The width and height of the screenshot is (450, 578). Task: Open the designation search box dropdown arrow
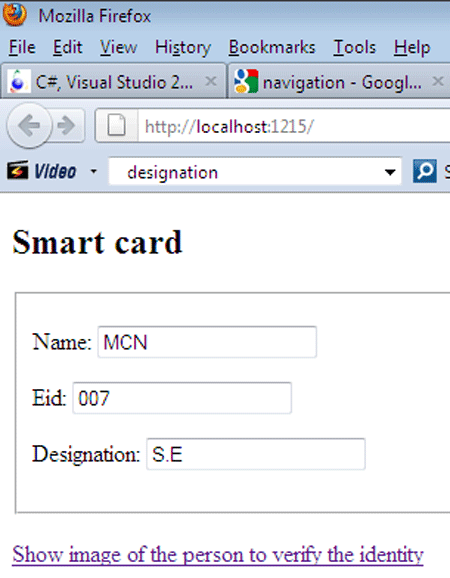tap(390, 172)
